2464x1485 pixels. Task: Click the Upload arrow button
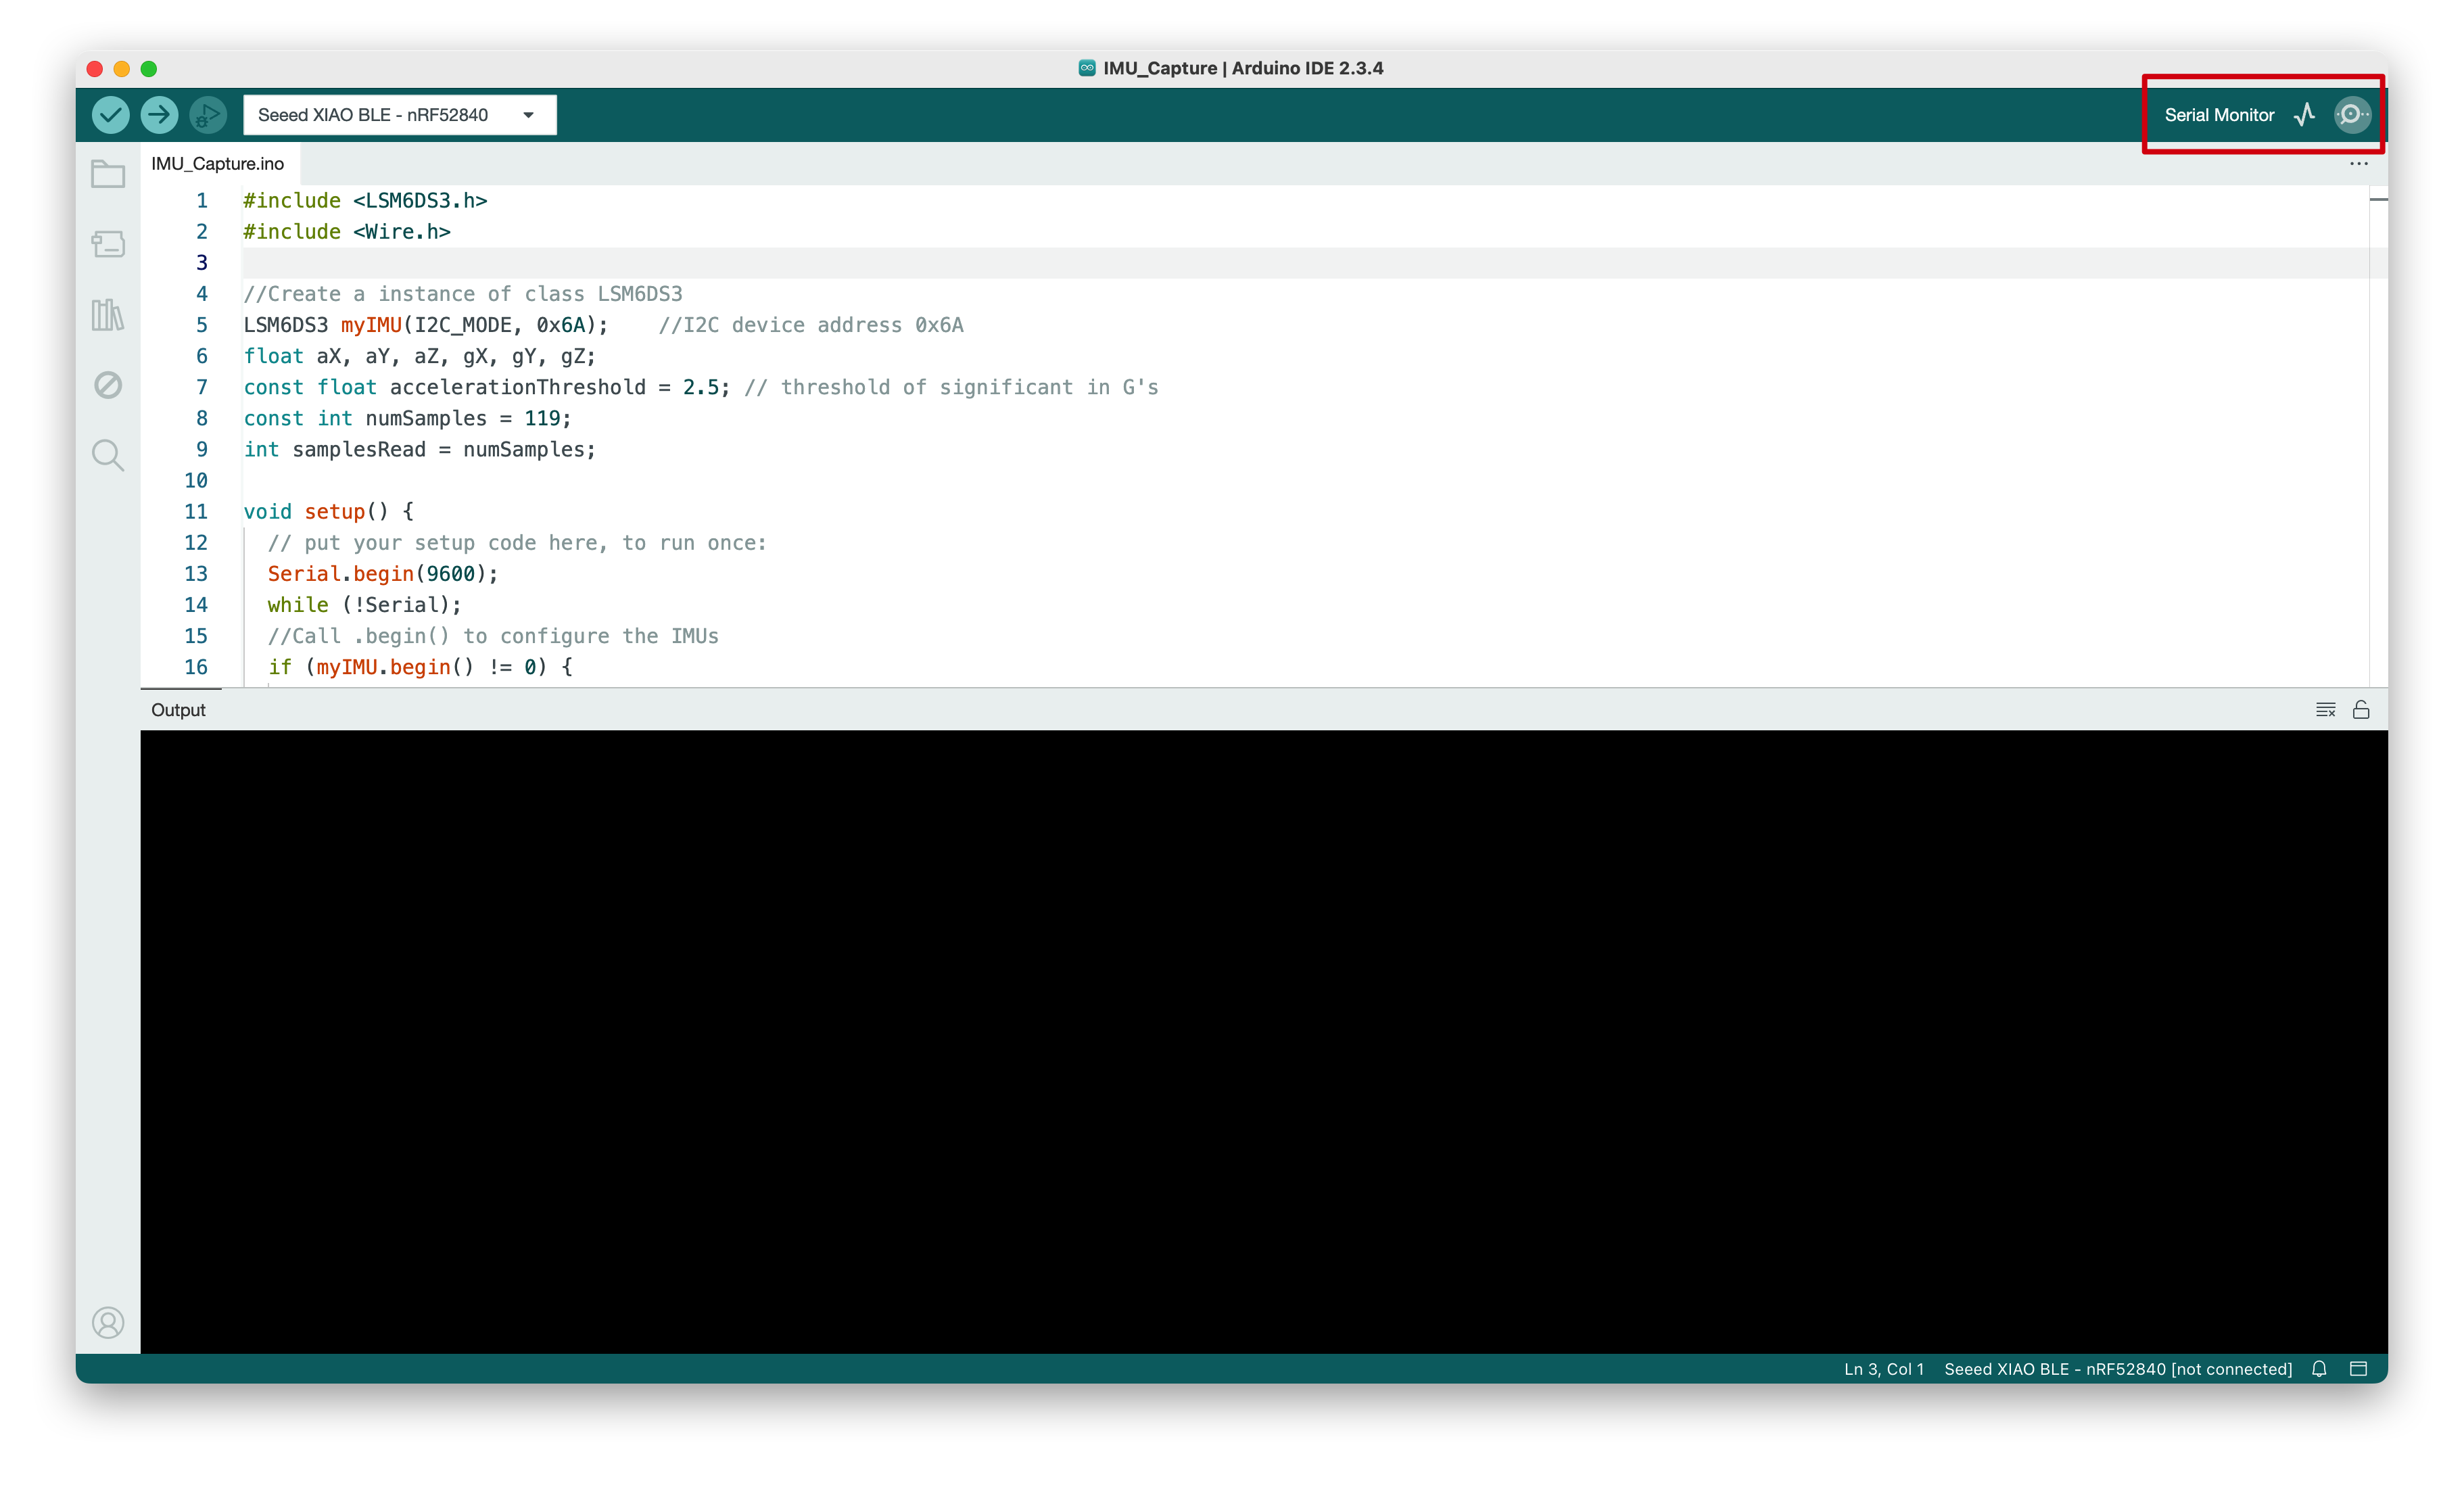(159, 115)
